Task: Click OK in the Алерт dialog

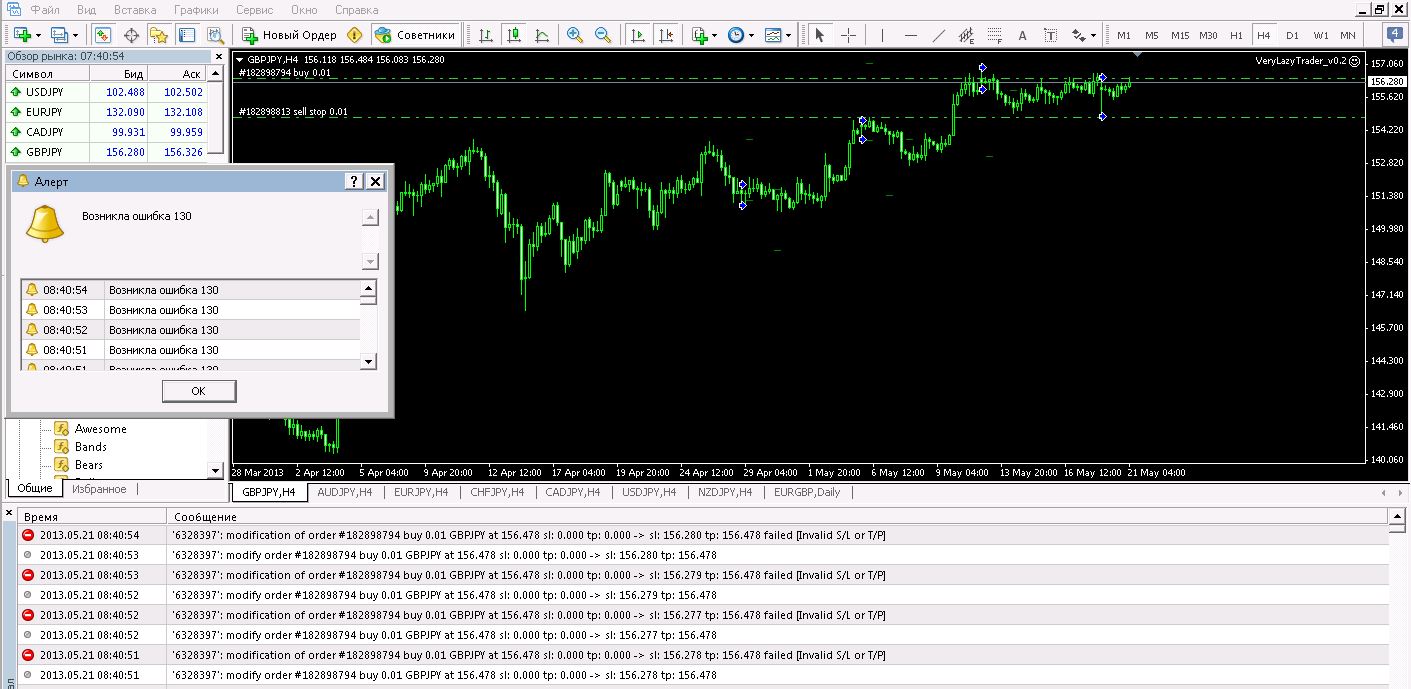Action: [198, 391]
